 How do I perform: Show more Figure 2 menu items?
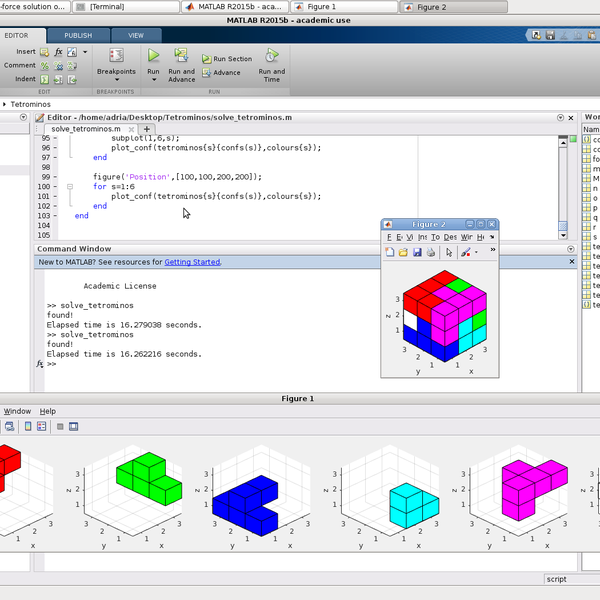(492, 237)
